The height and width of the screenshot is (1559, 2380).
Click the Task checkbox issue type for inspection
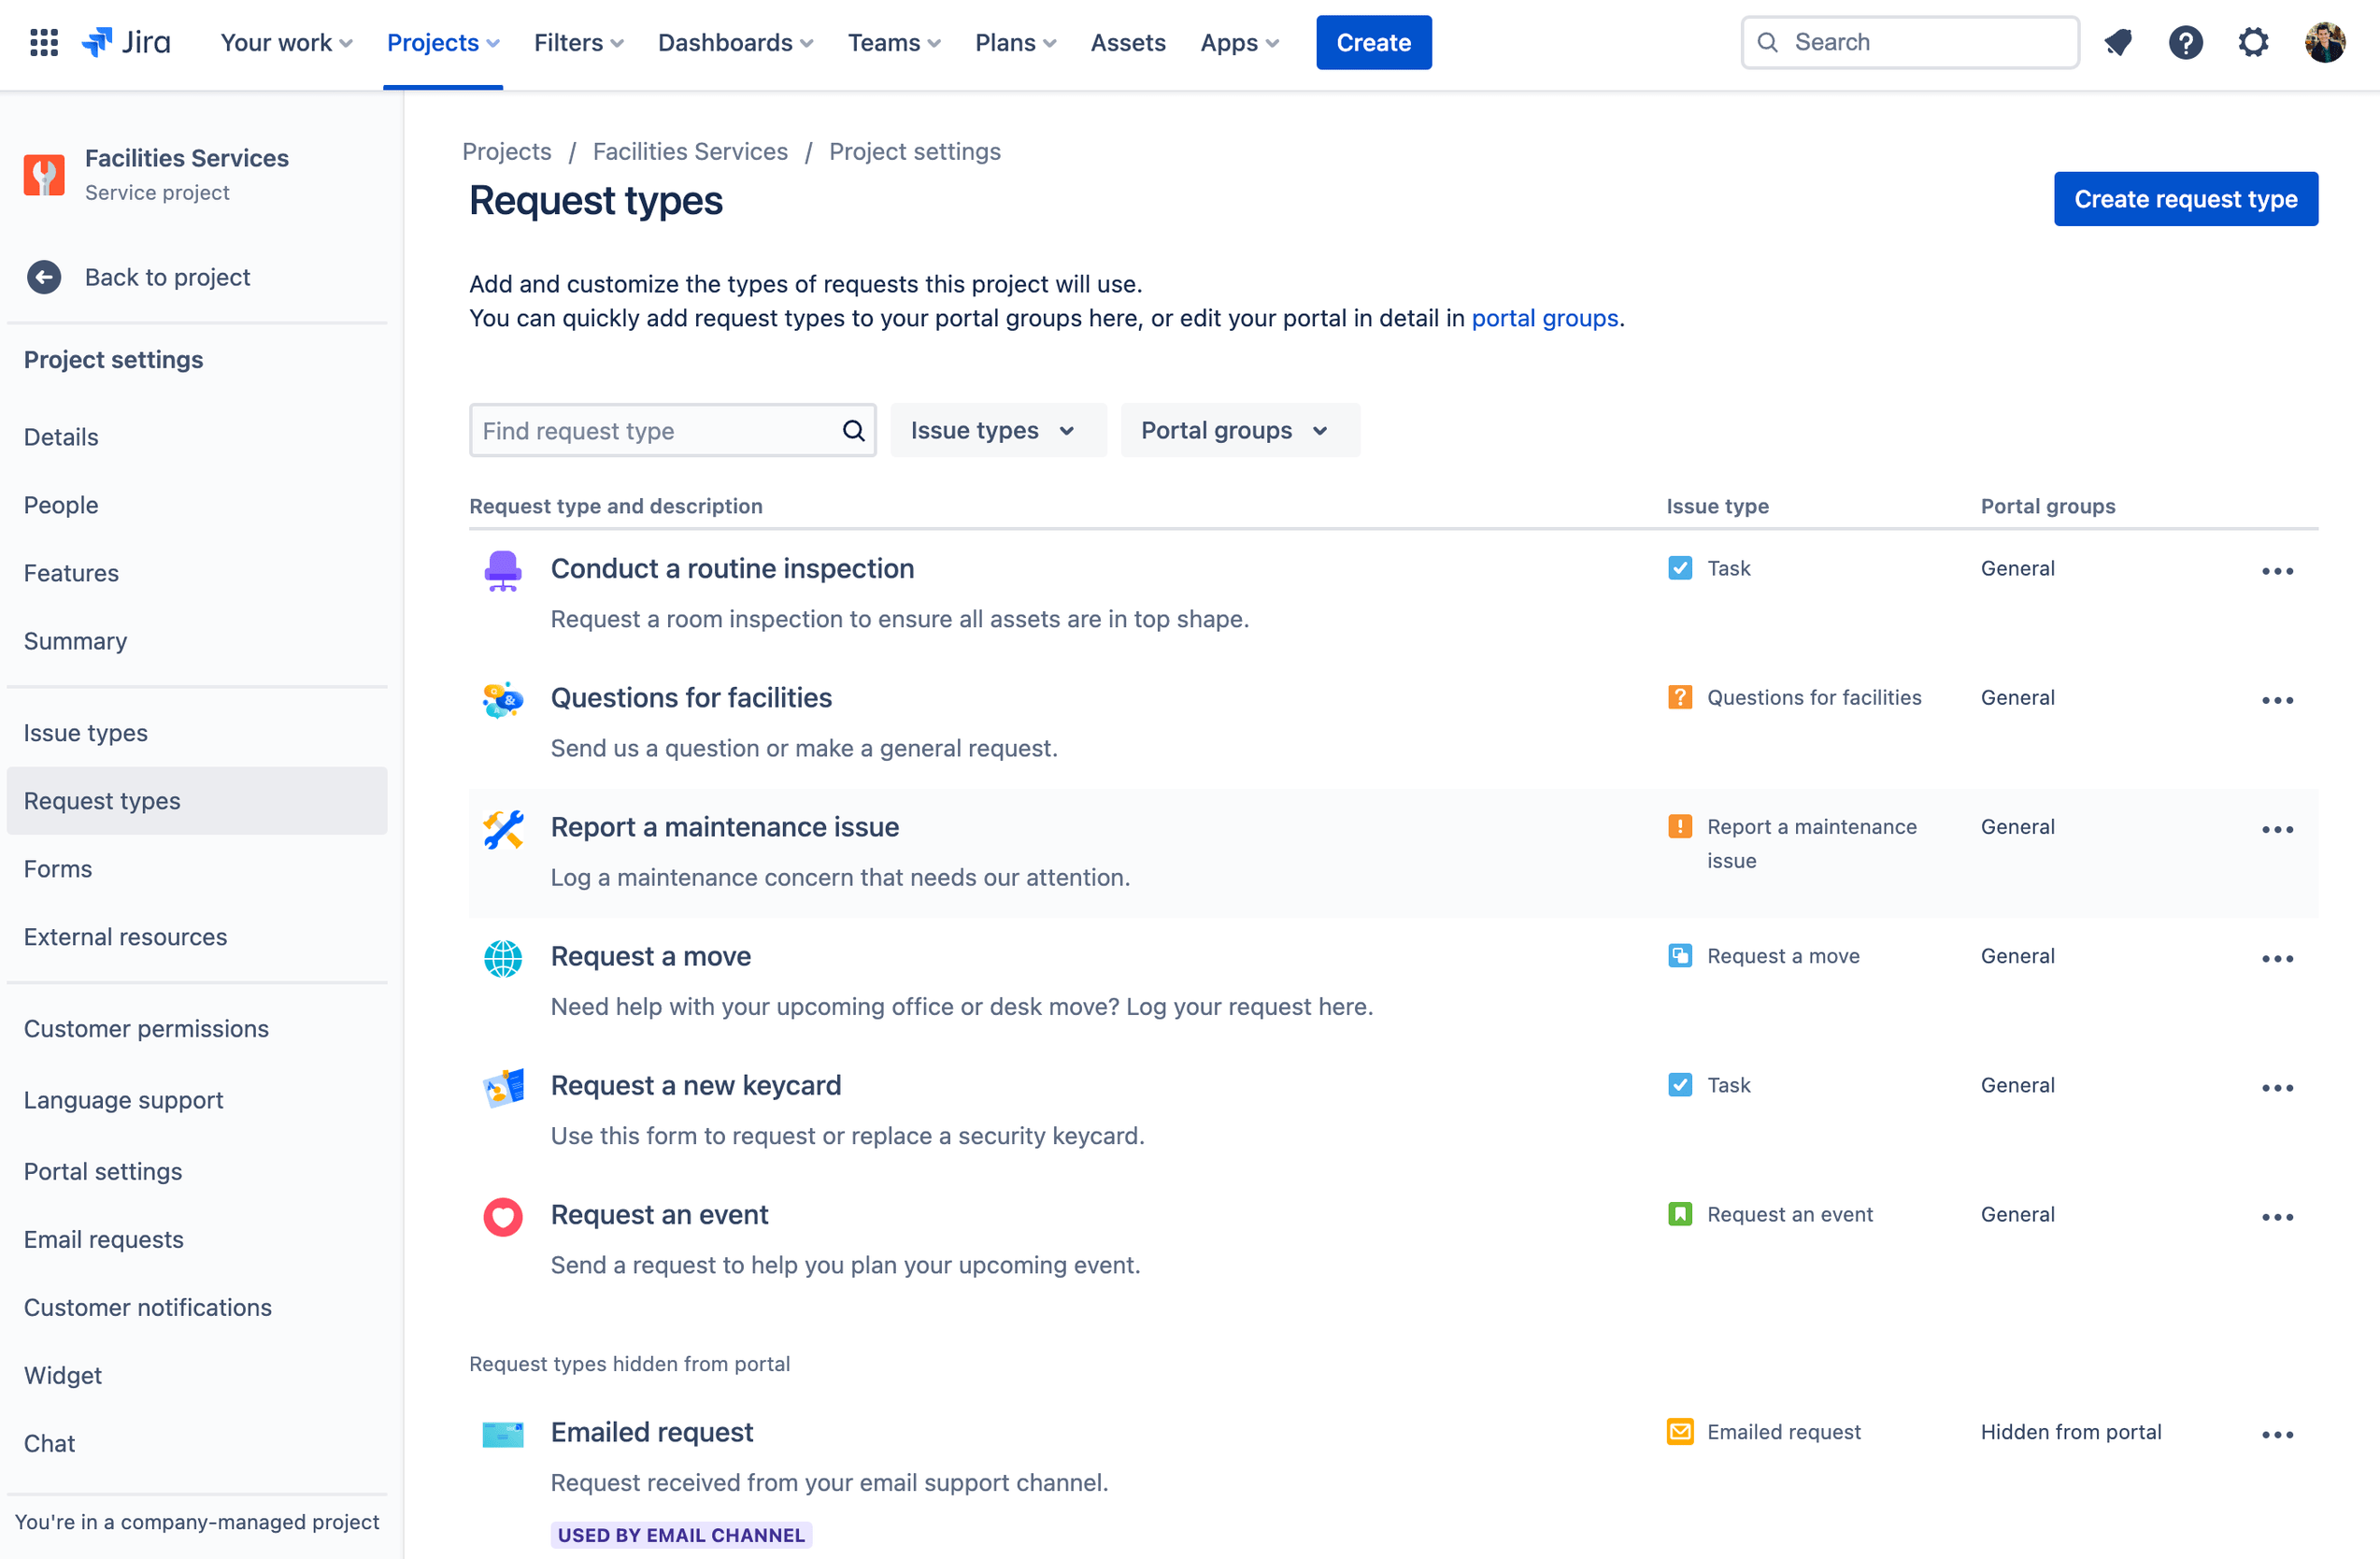[x=1681, y=567]
